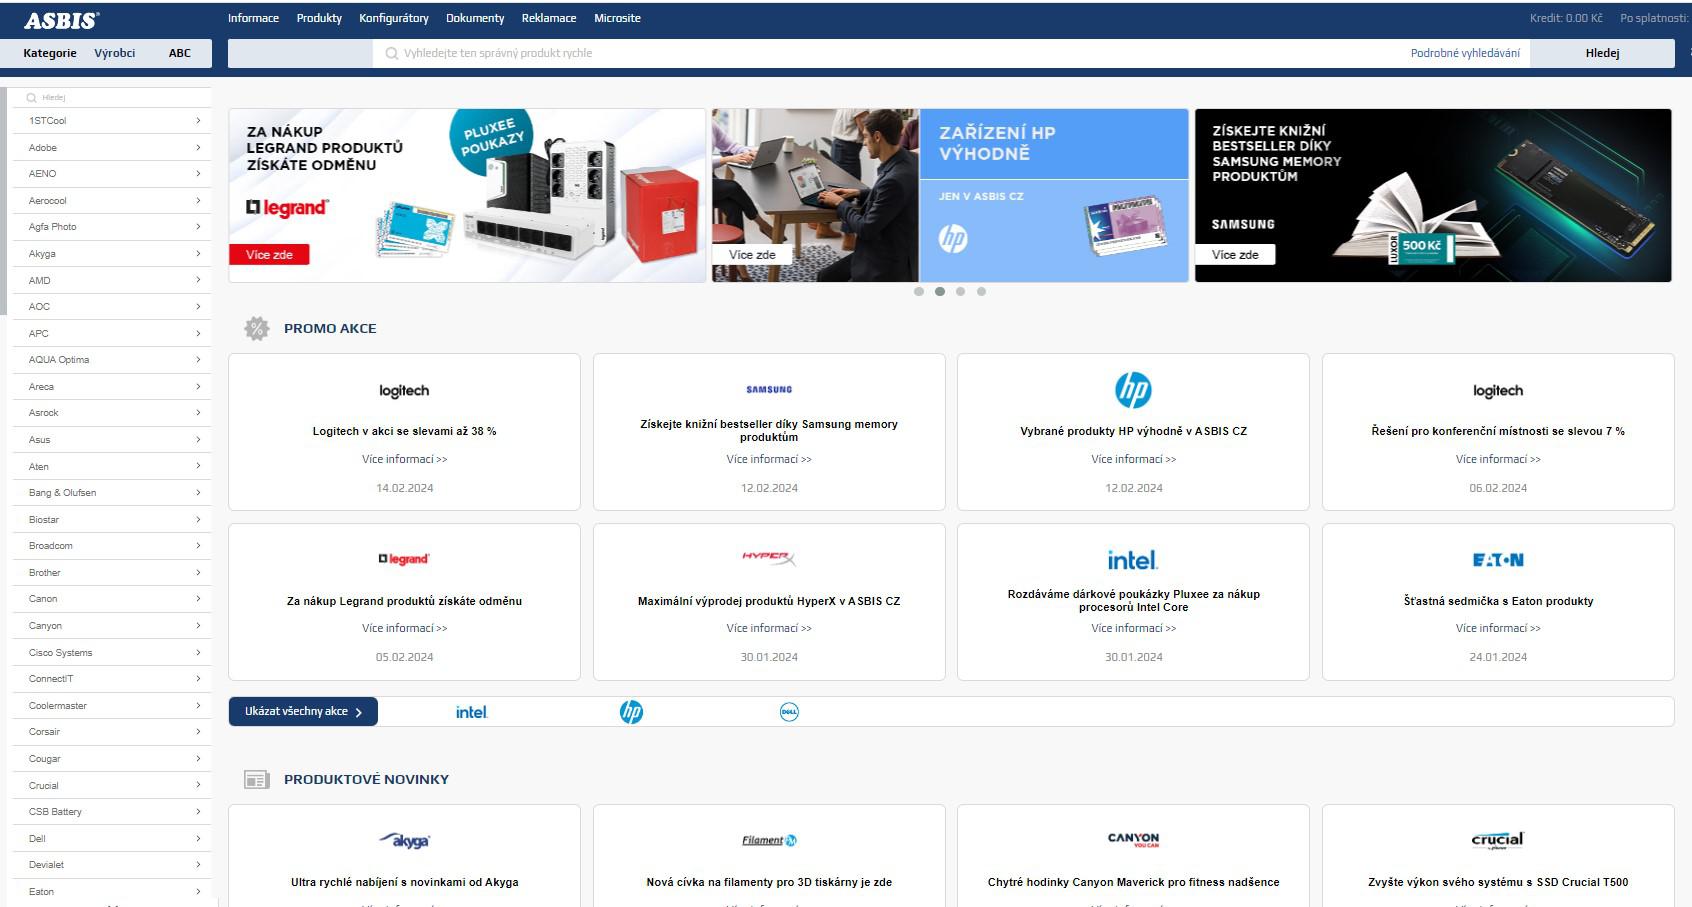Open the Reklamace menu

coord(549,18)
